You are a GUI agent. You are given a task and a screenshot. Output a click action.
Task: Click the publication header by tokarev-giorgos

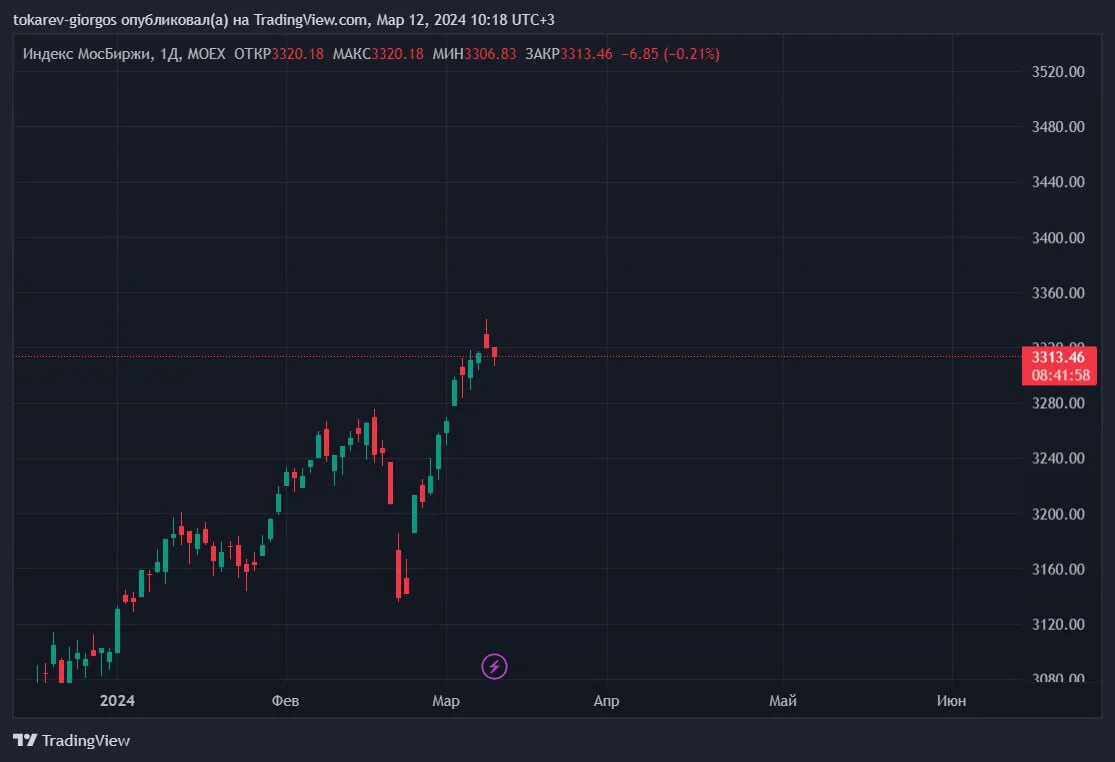[x=284, y=20]
